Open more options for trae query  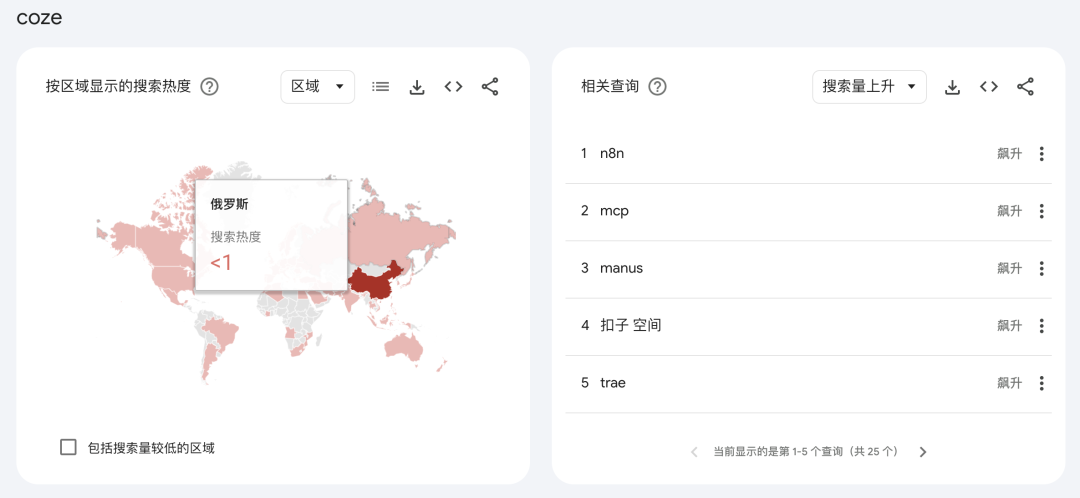(1041, 383)
